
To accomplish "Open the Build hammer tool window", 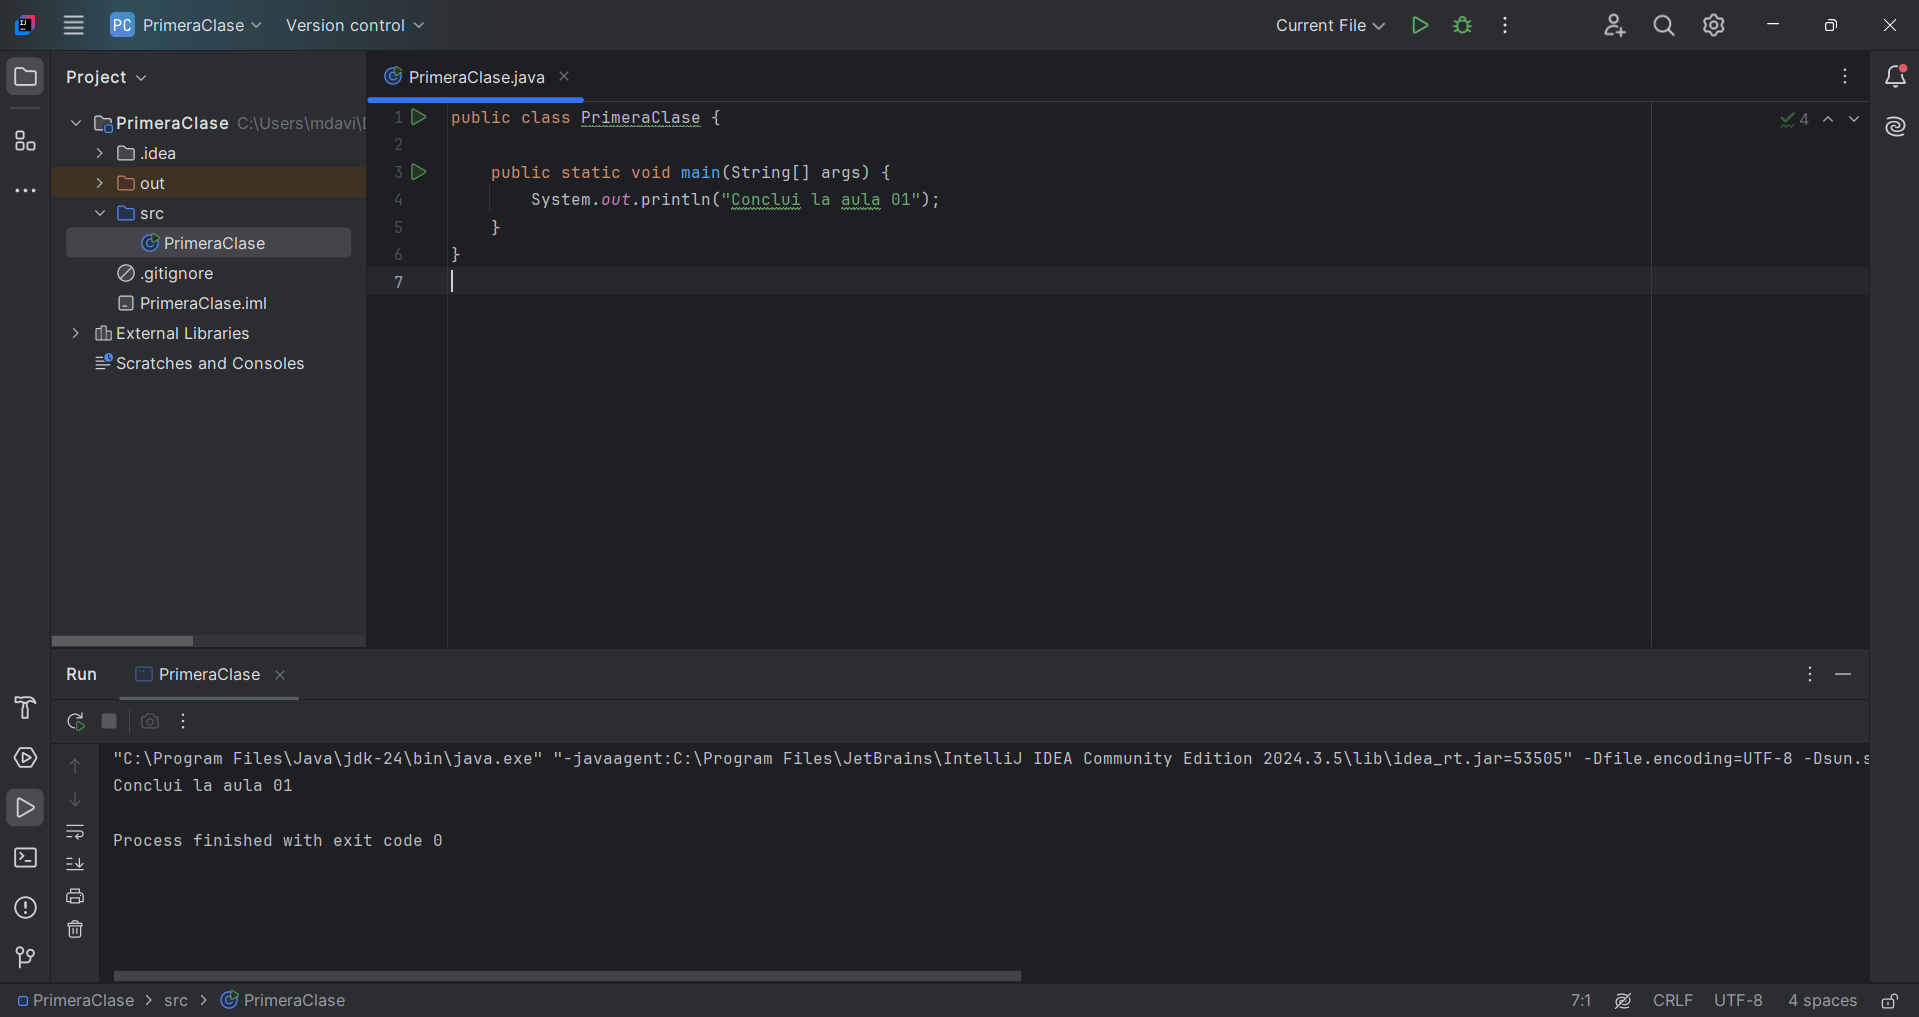I will [x=25, y=708].
